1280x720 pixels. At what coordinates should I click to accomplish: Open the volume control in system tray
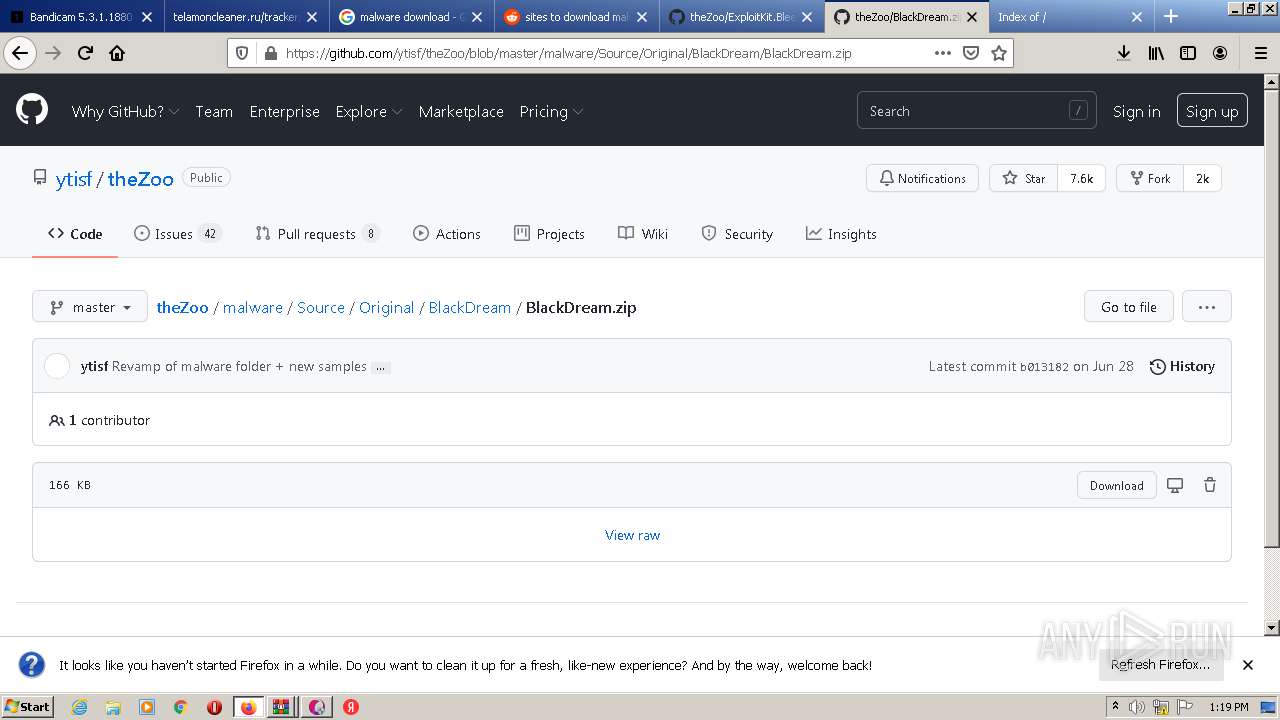pos(1137,707)
